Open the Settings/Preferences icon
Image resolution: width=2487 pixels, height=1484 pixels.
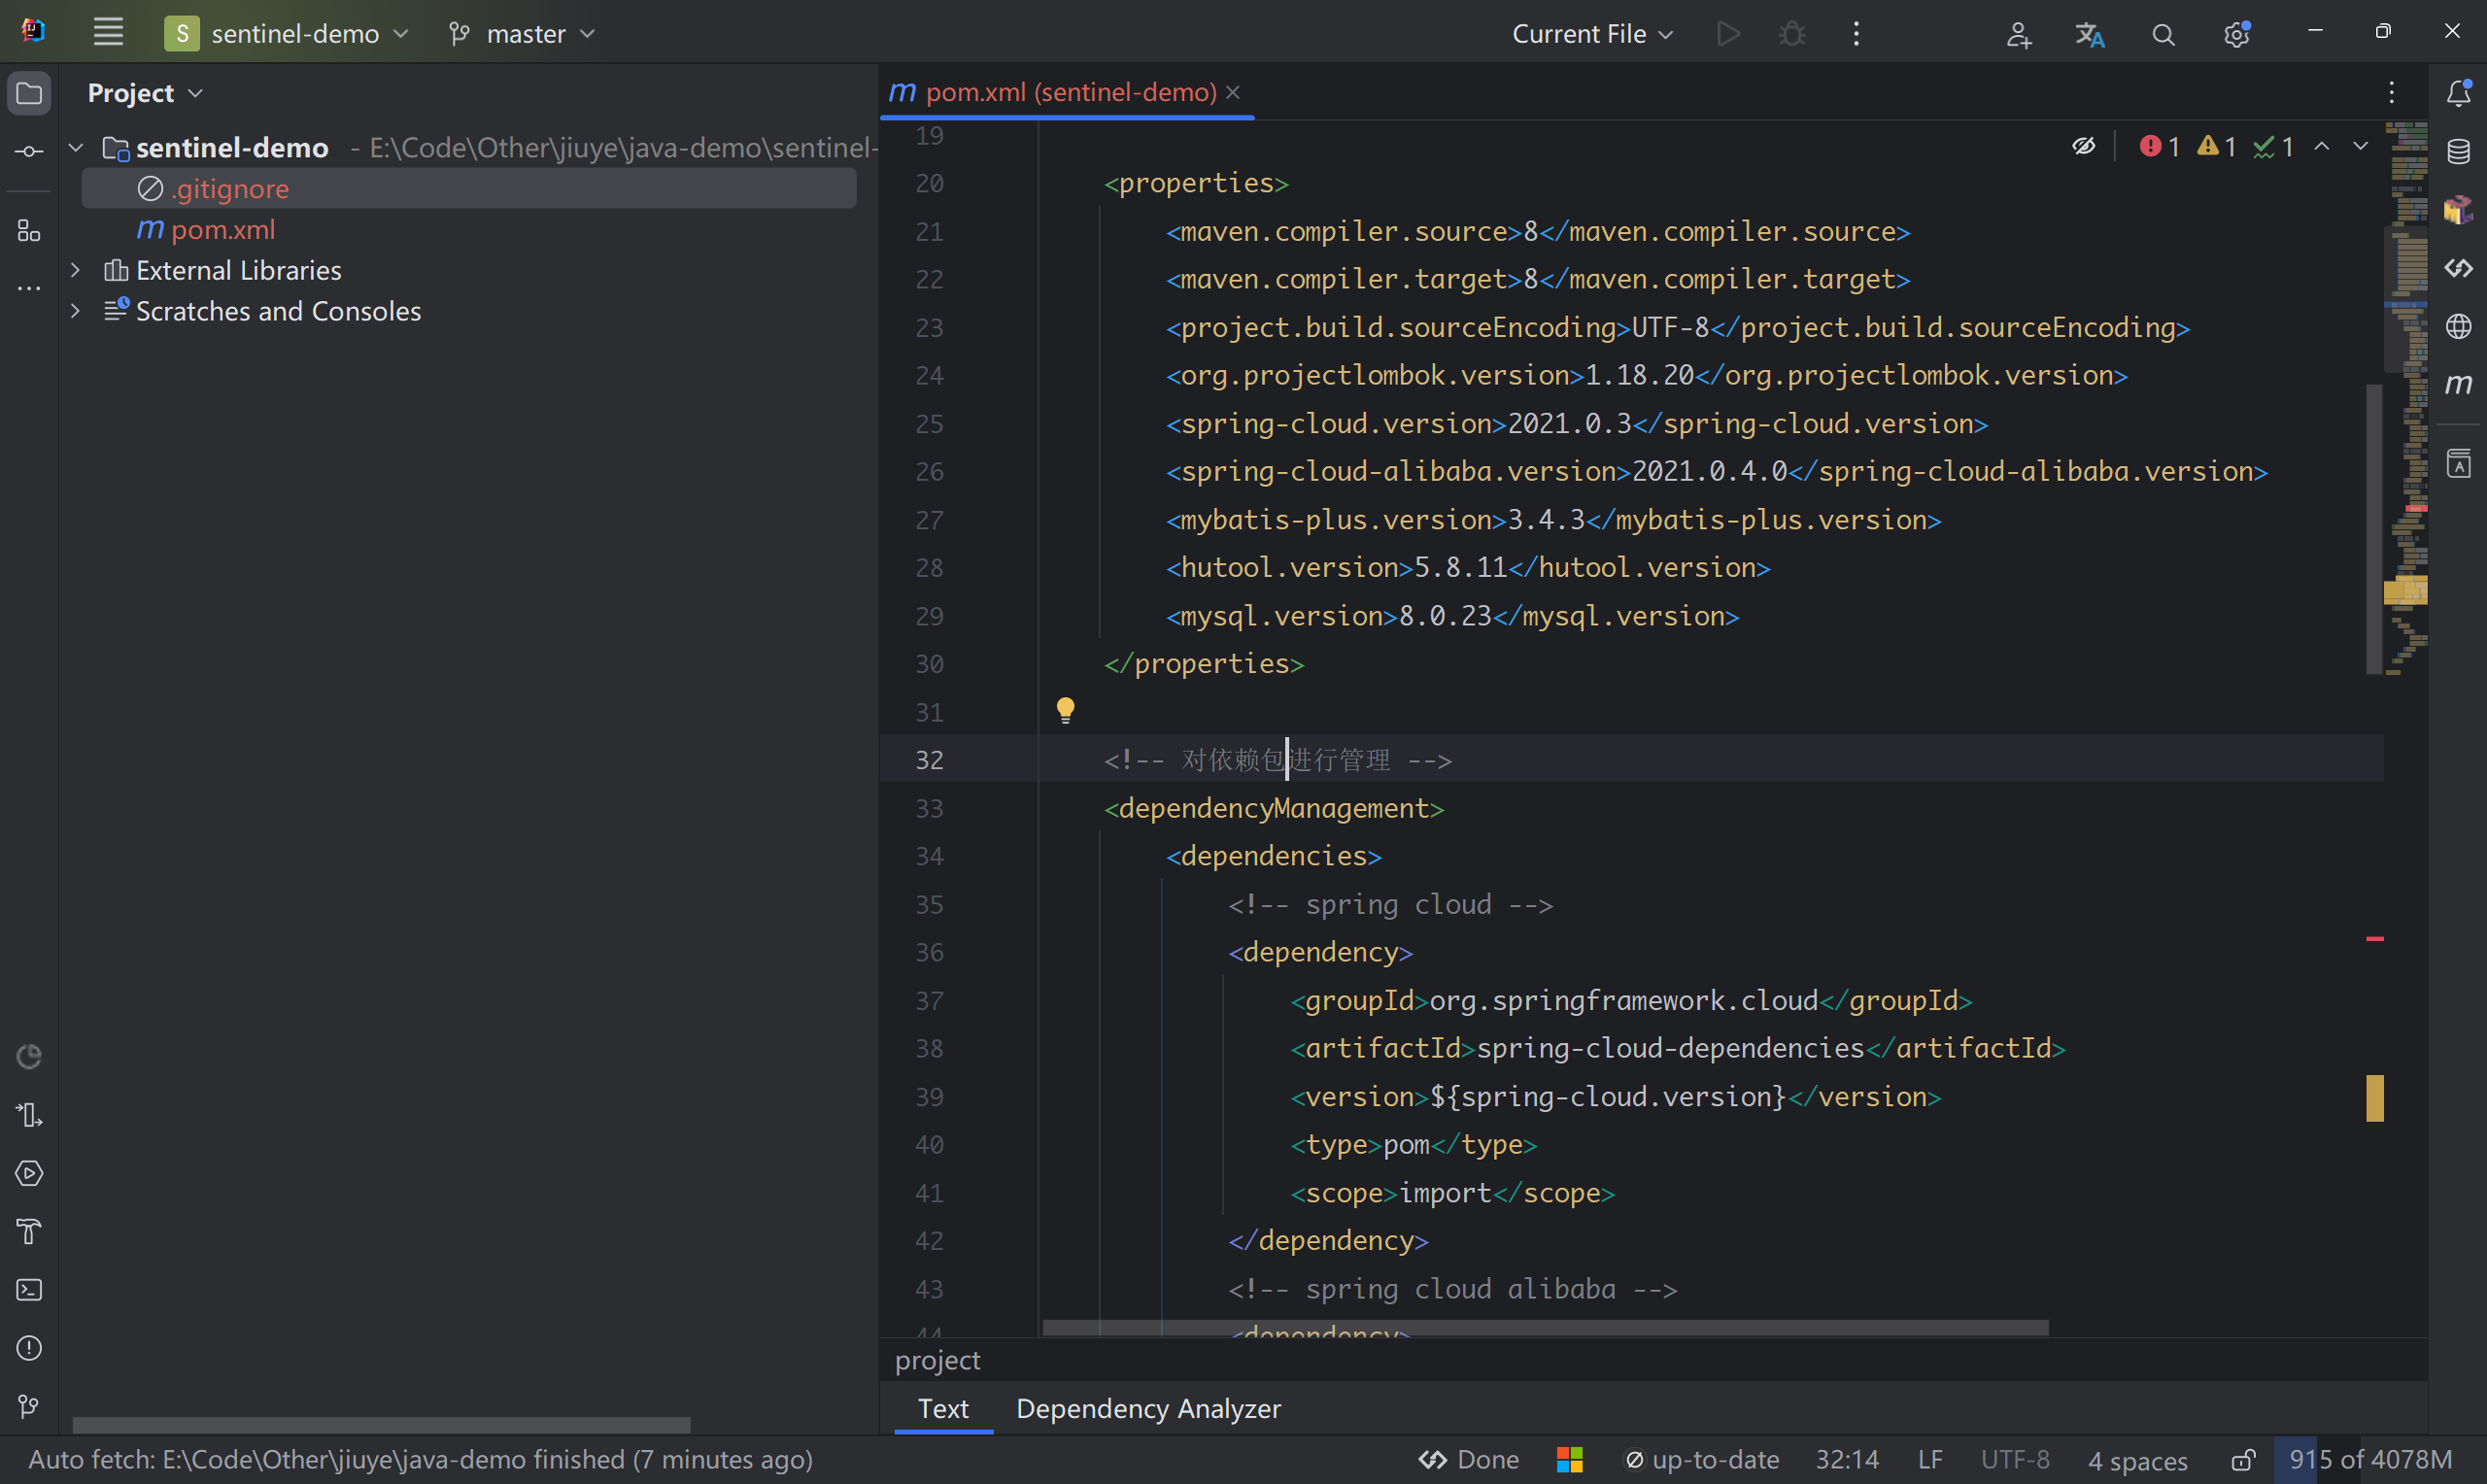pos(2236,34)
